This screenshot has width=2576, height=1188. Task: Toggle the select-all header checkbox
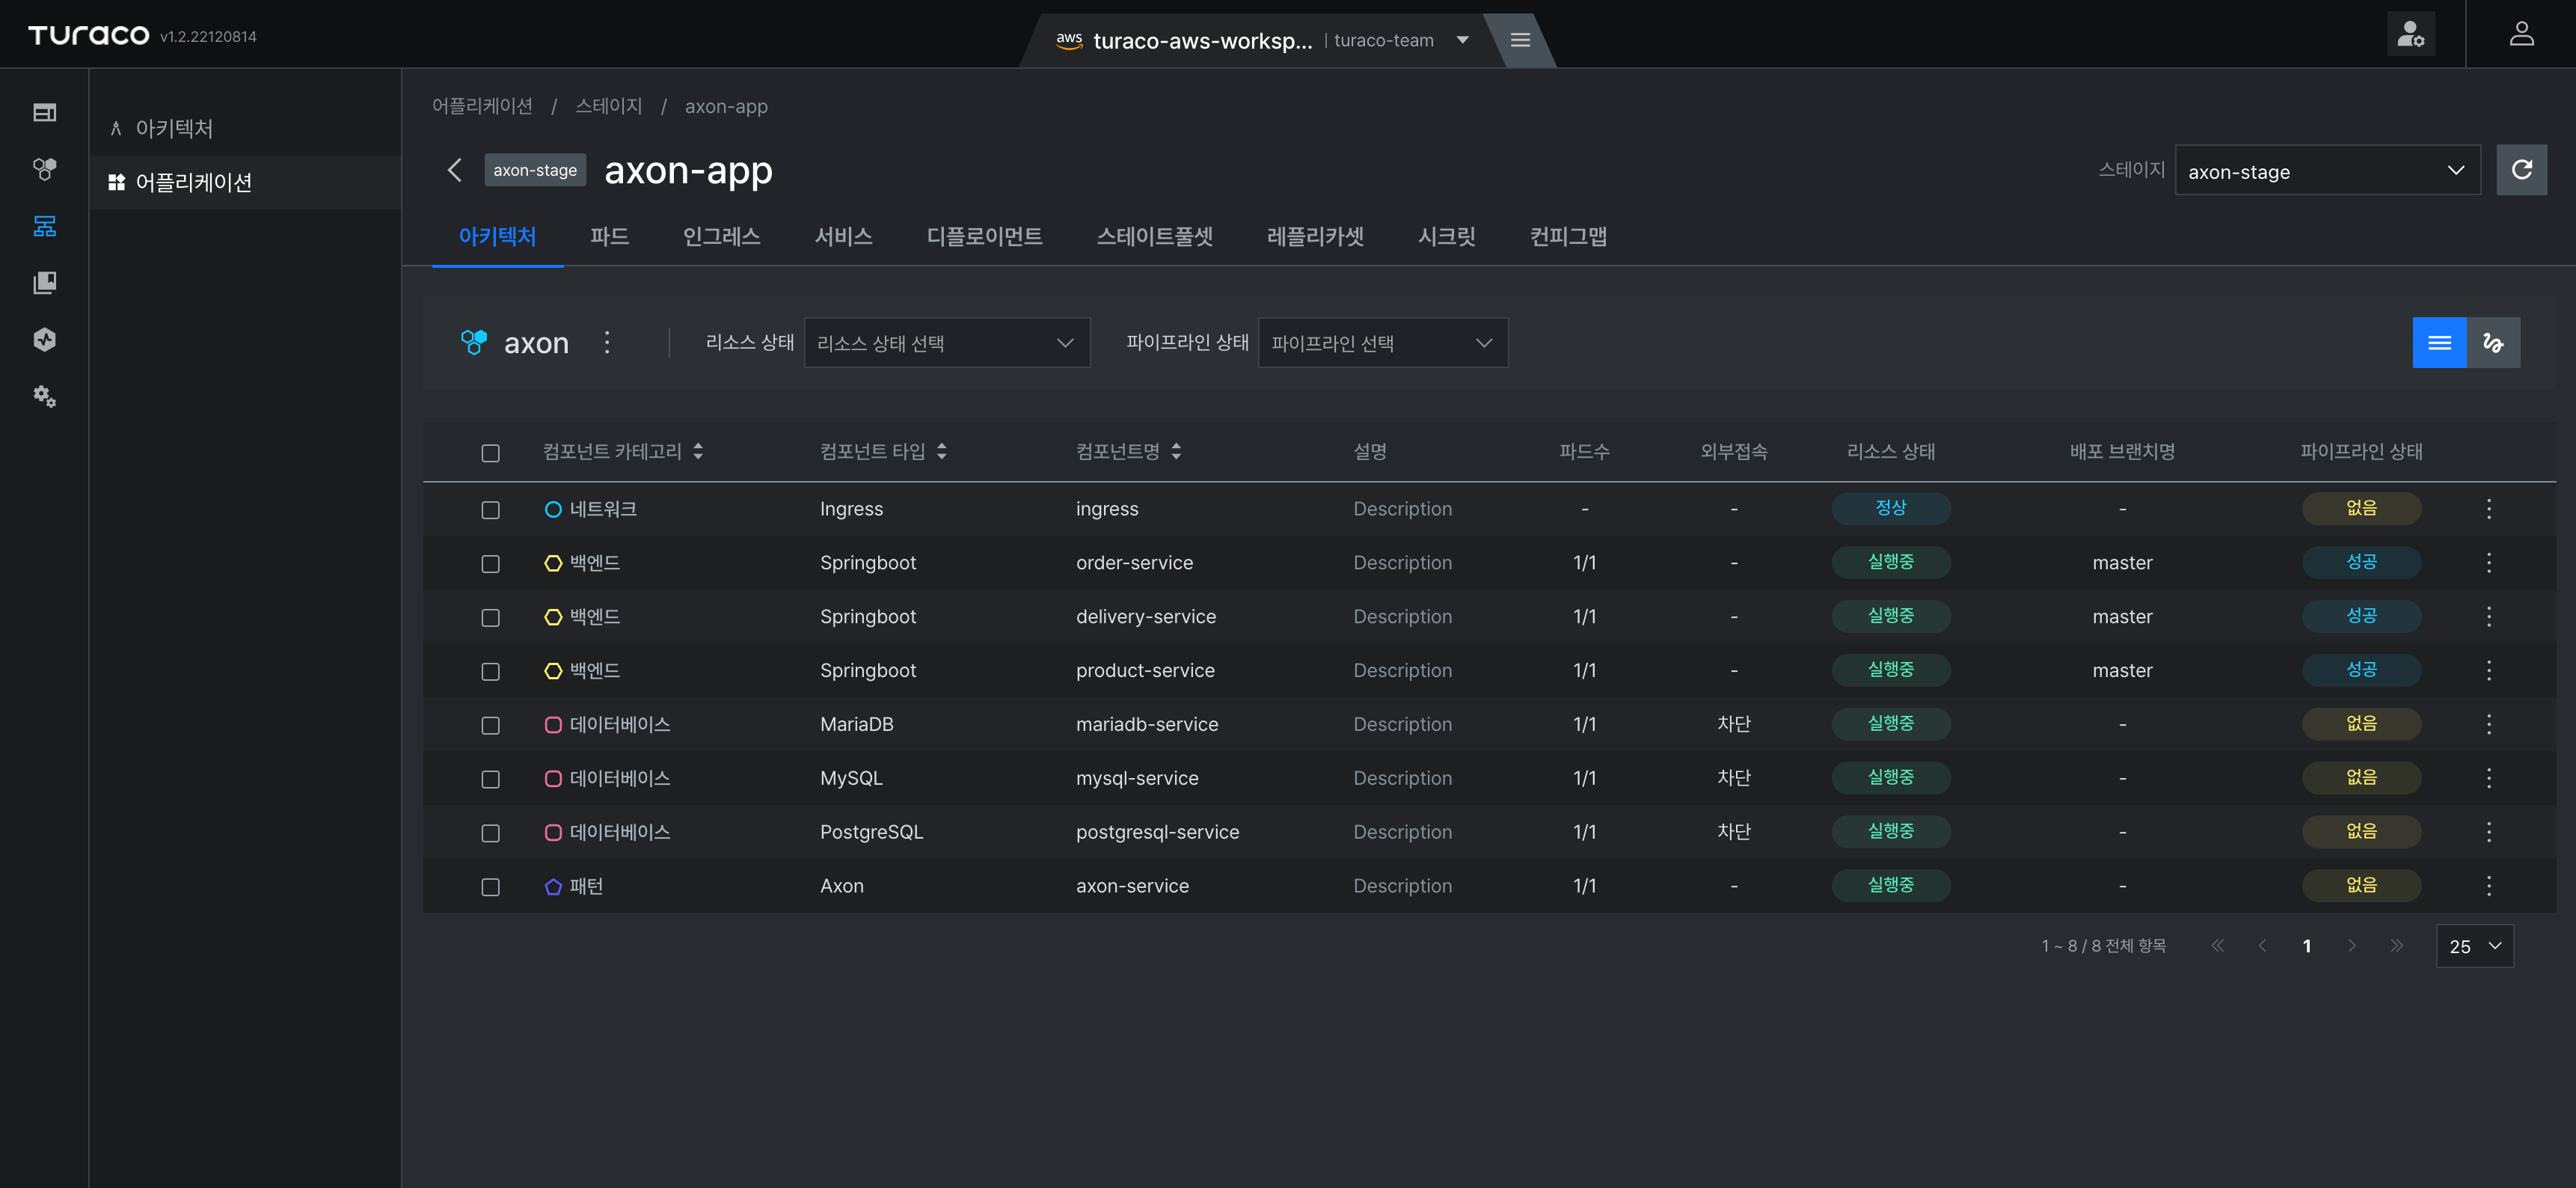(490, 453)
